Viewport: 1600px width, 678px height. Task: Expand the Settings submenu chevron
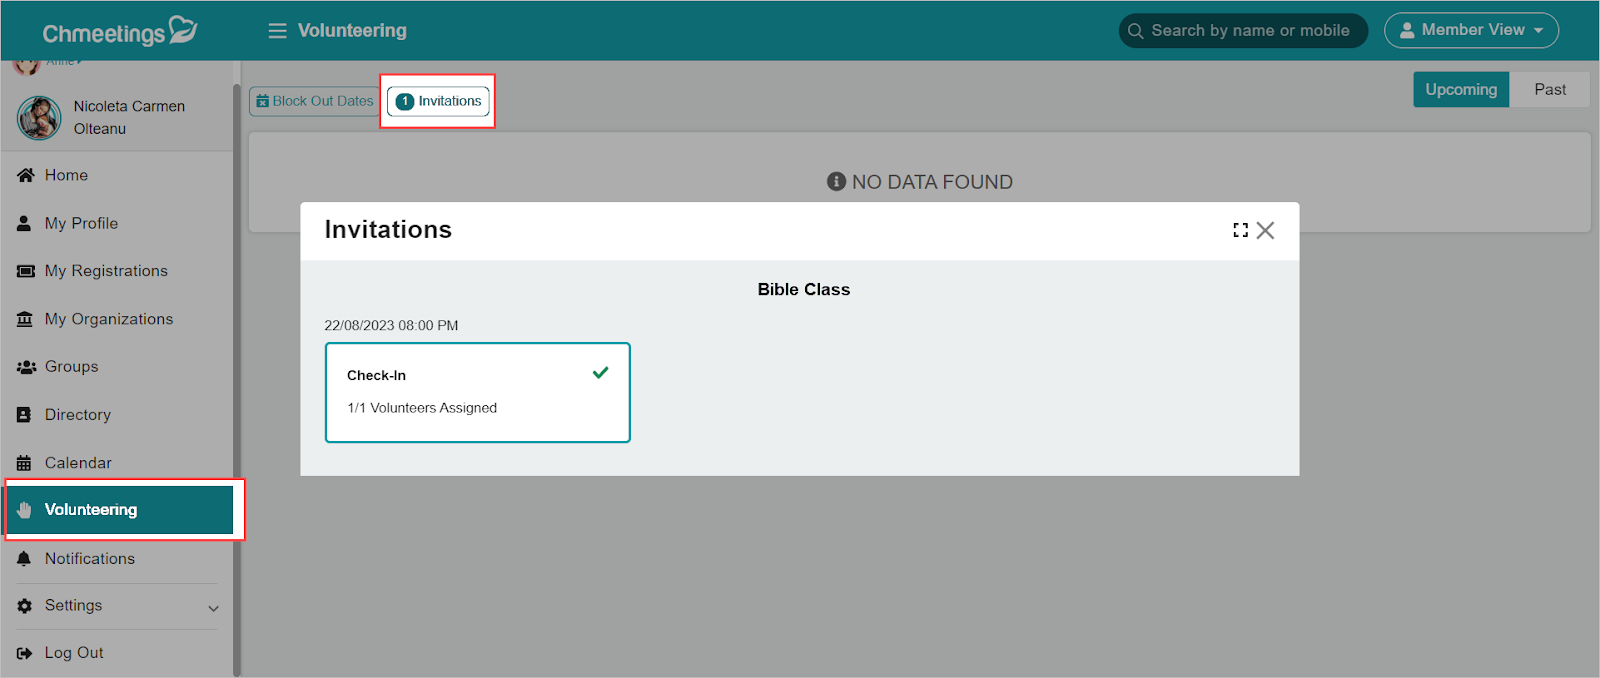click(213, 608)
